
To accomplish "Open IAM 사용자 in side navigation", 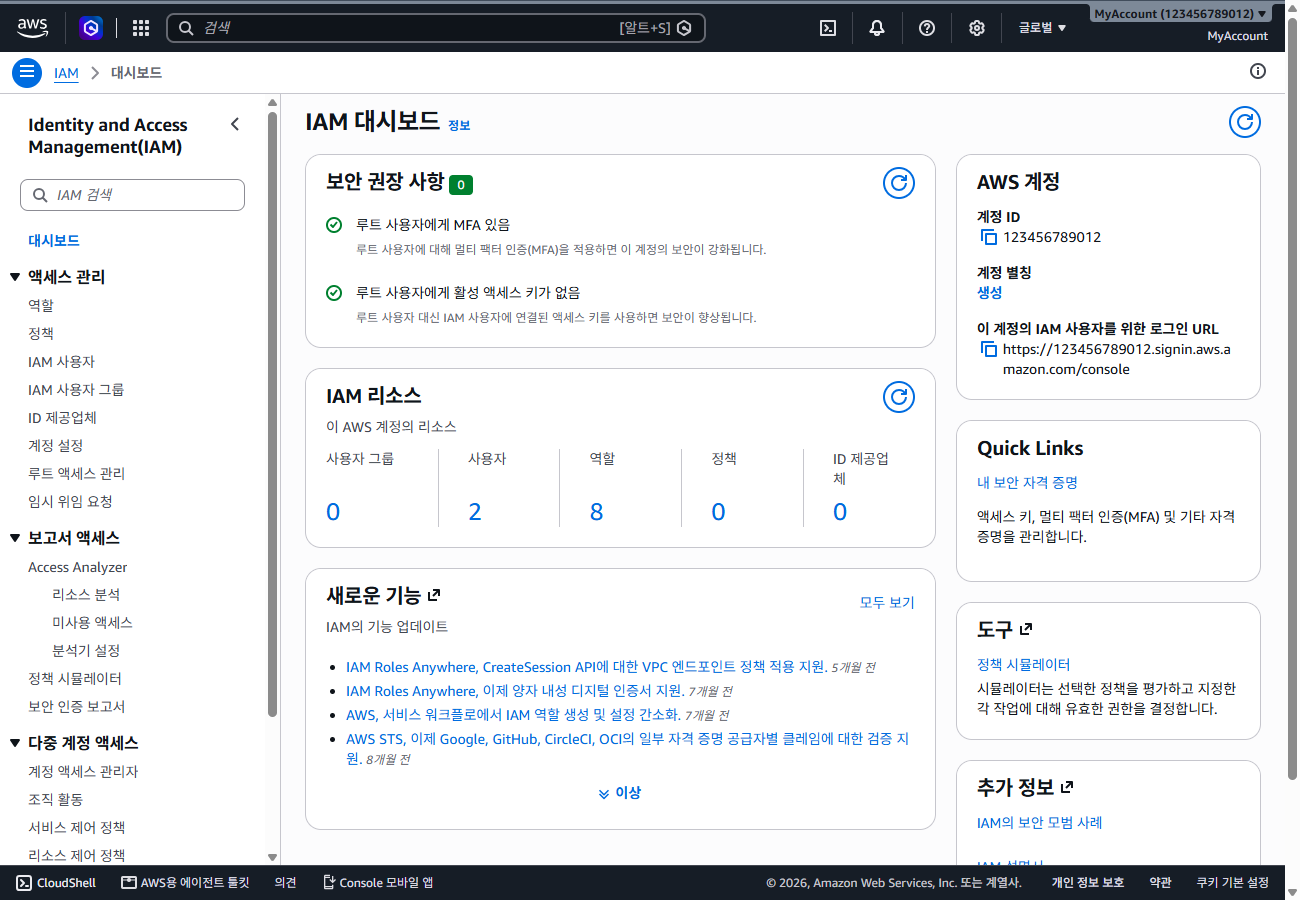I will click(x=61, y=361).
